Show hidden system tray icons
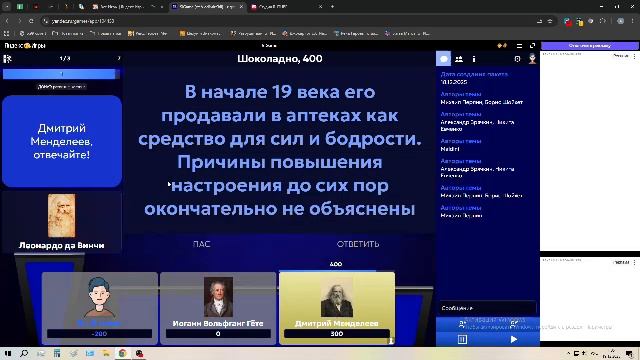This screenshot has height=360, width=640. point(568,353)
